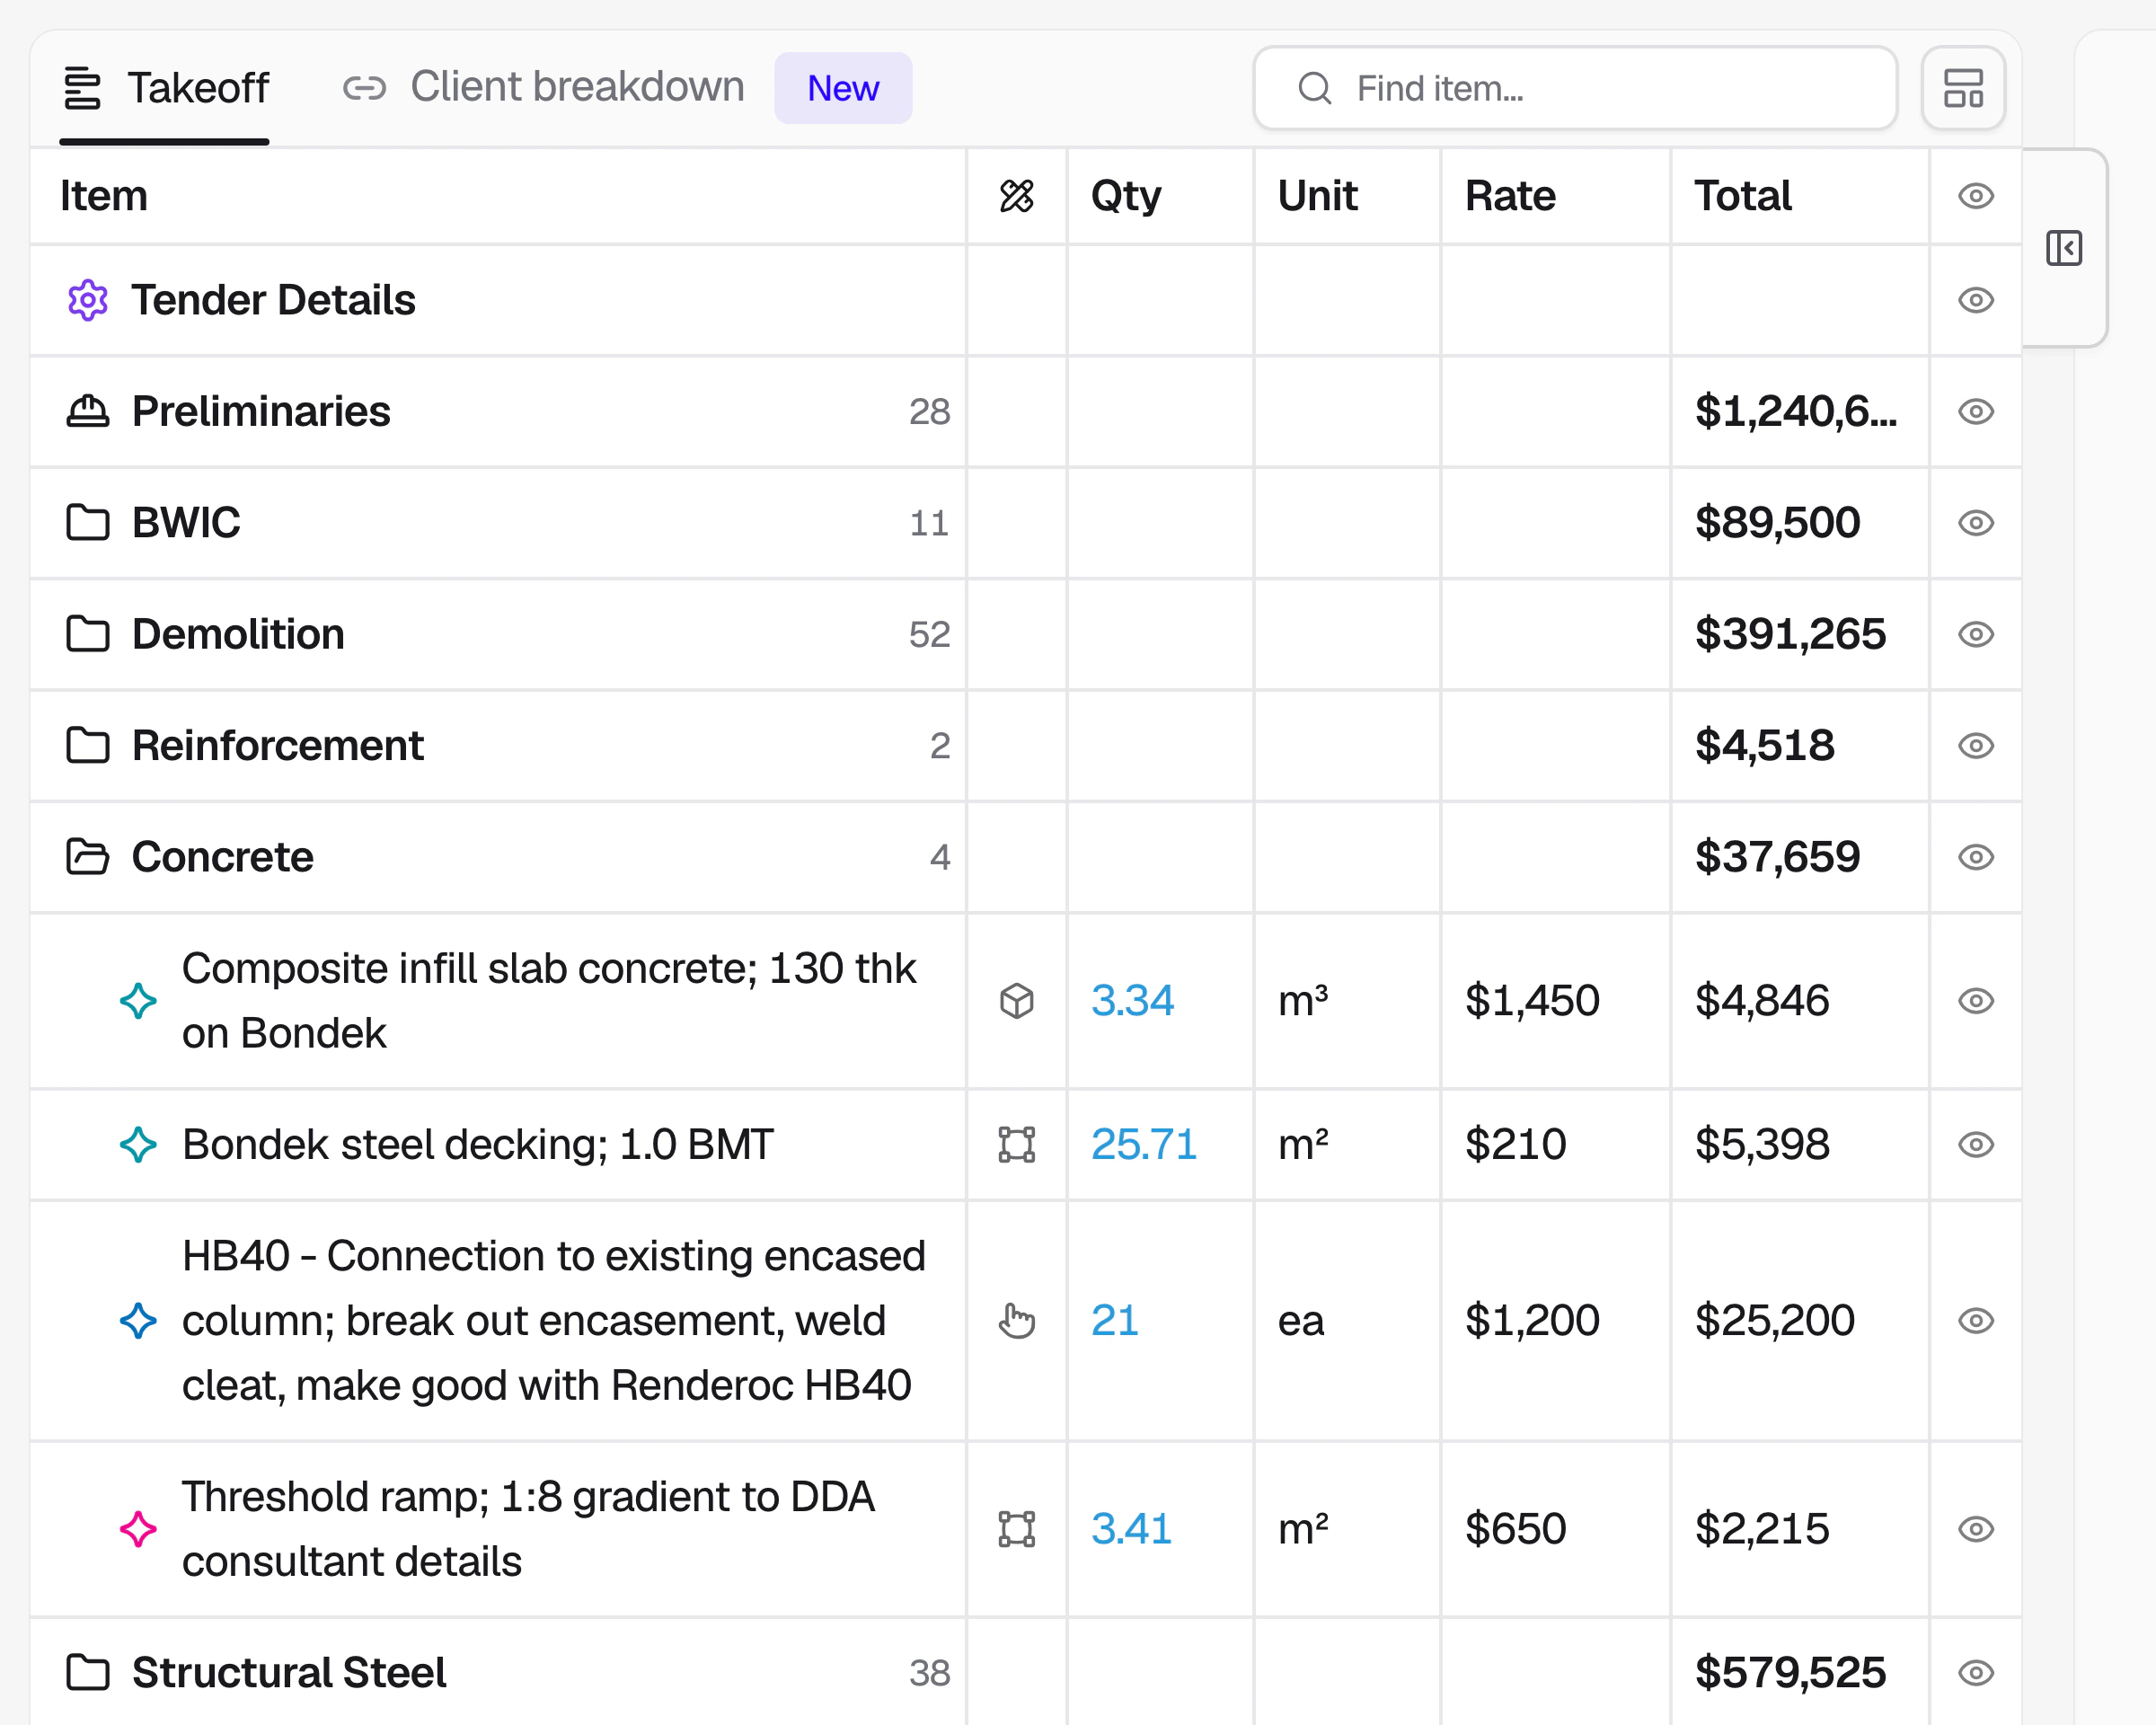Screen dimensions: 2156x1725
Task: Click the Find item search field
Action: pyautogui.click(x=1574, y=88)
